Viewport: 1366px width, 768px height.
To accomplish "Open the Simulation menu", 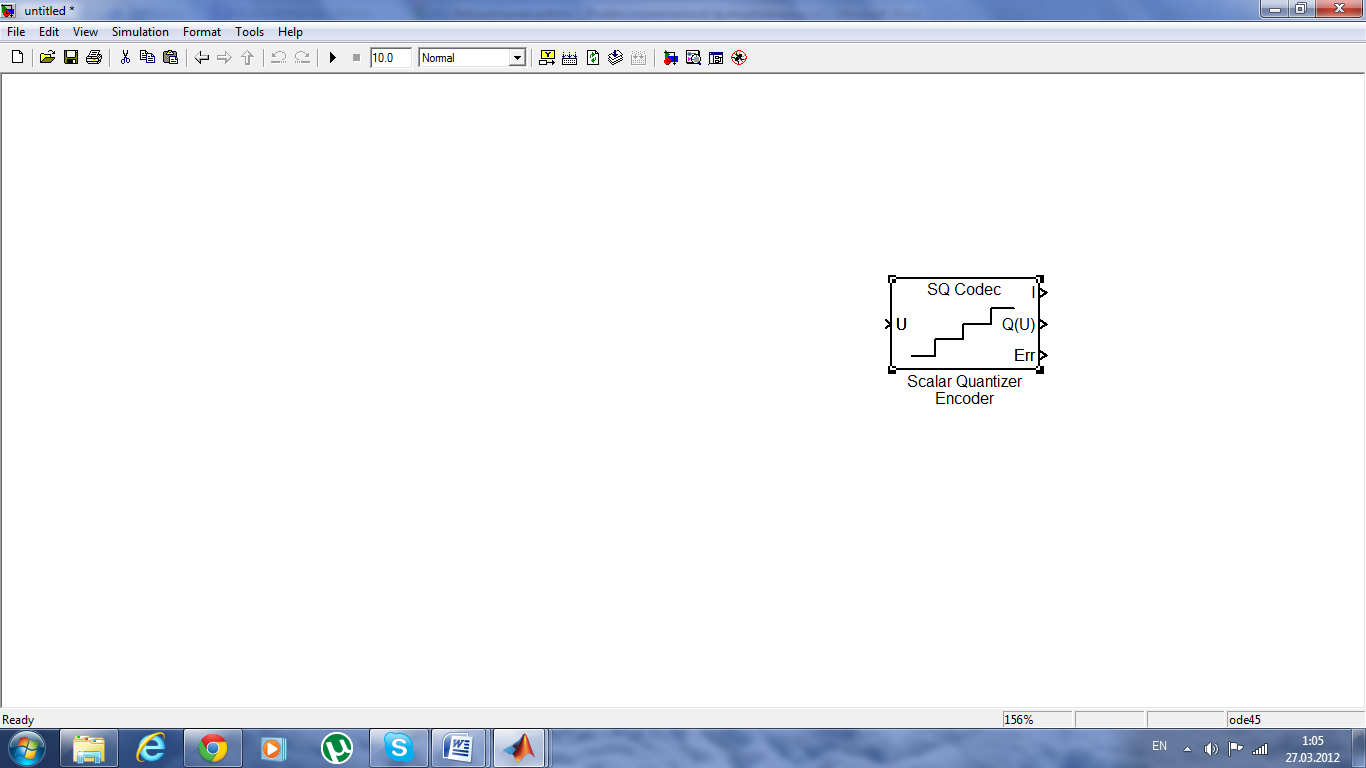I will point(140,32).
